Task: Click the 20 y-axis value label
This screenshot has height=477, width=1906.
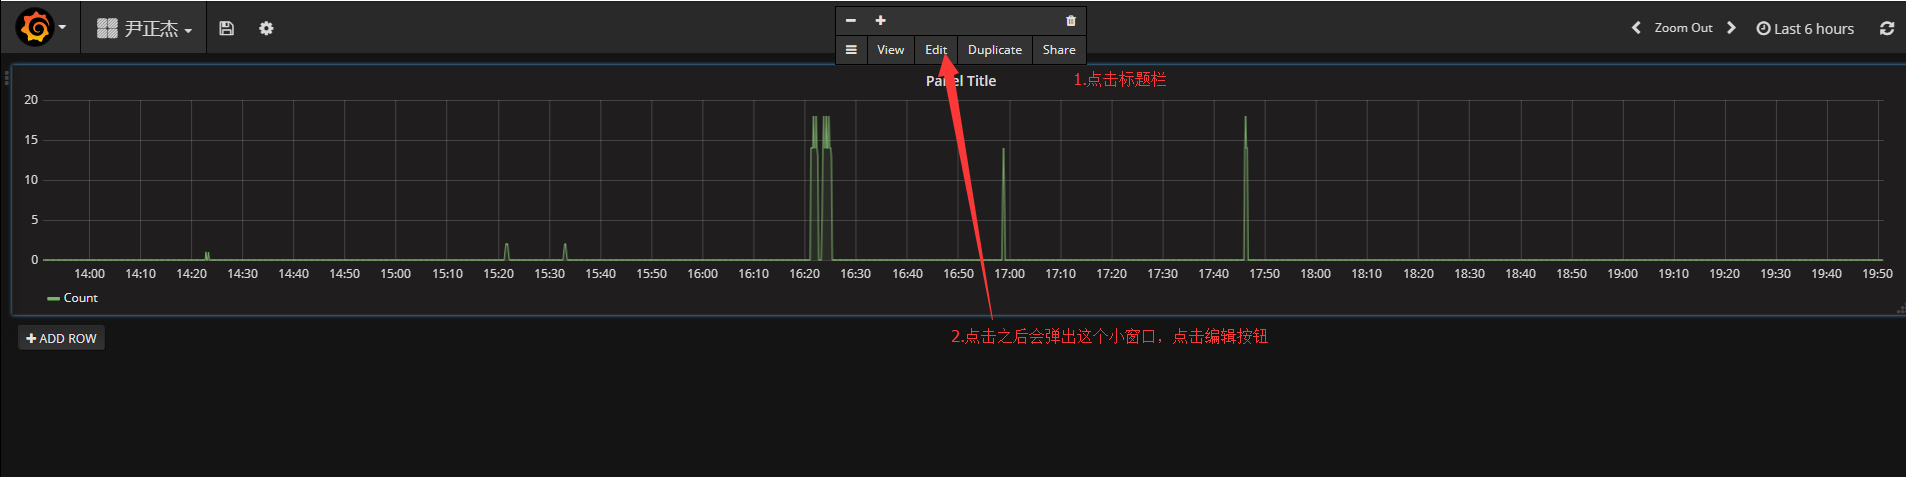Action: pyautogui.click(x=31, y=100)
